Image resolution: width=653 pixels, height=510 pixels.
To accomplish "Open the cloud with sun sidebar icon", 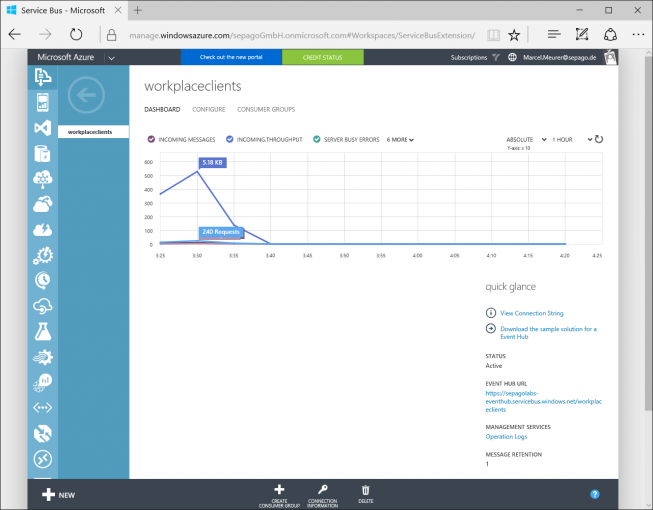I will [42, 204].
